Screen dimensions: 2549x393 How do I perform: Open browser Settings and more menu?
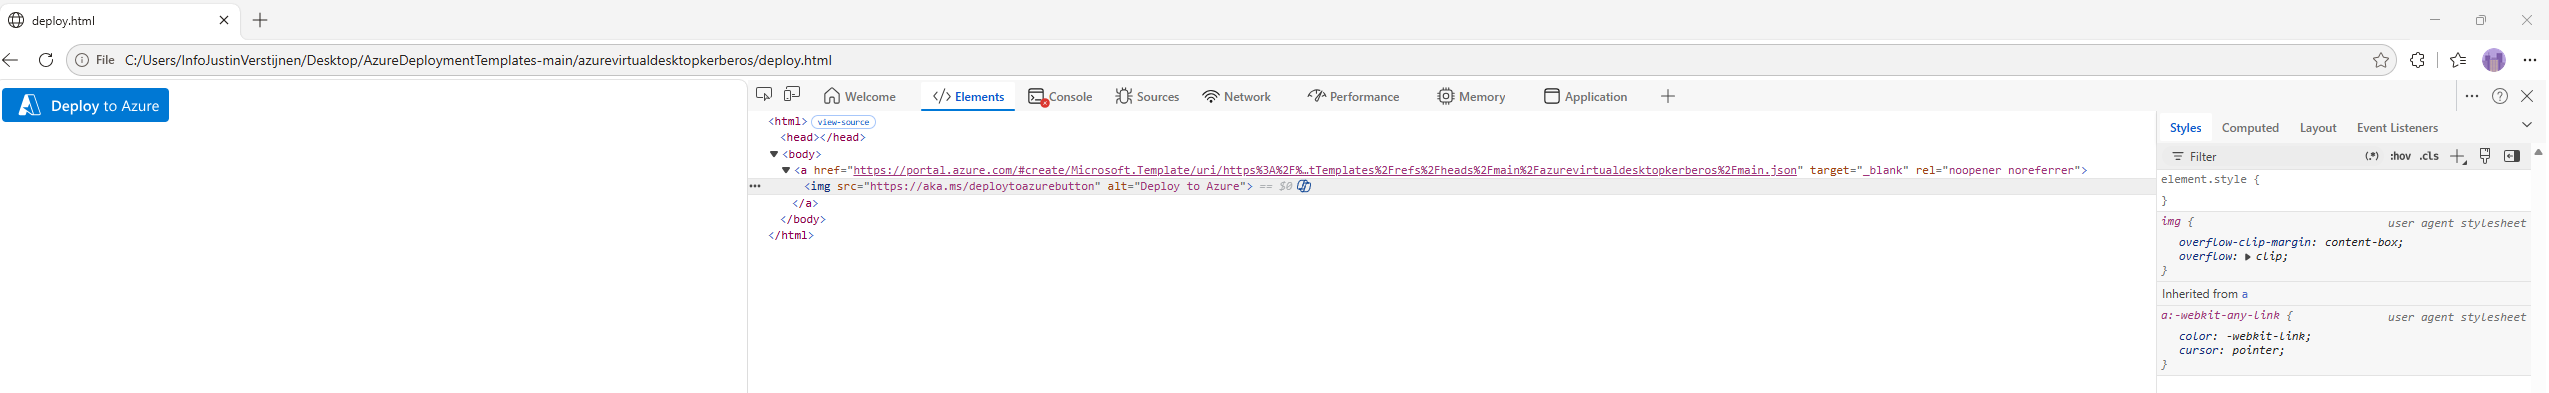2530,60
